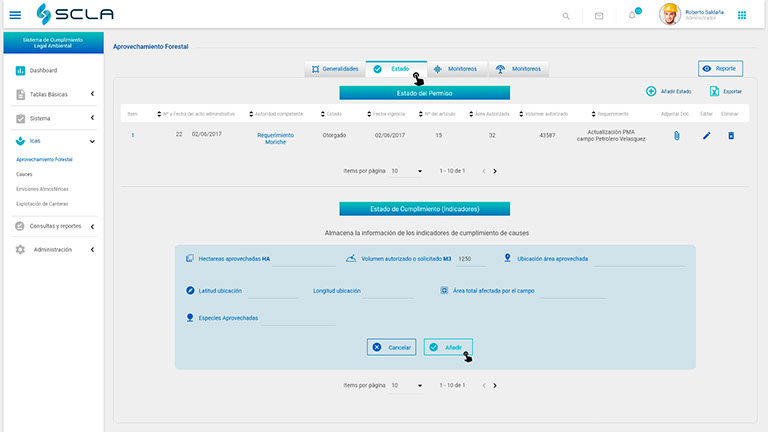Click the search magnifier icon
768x432 pixels.
point(566,16)
